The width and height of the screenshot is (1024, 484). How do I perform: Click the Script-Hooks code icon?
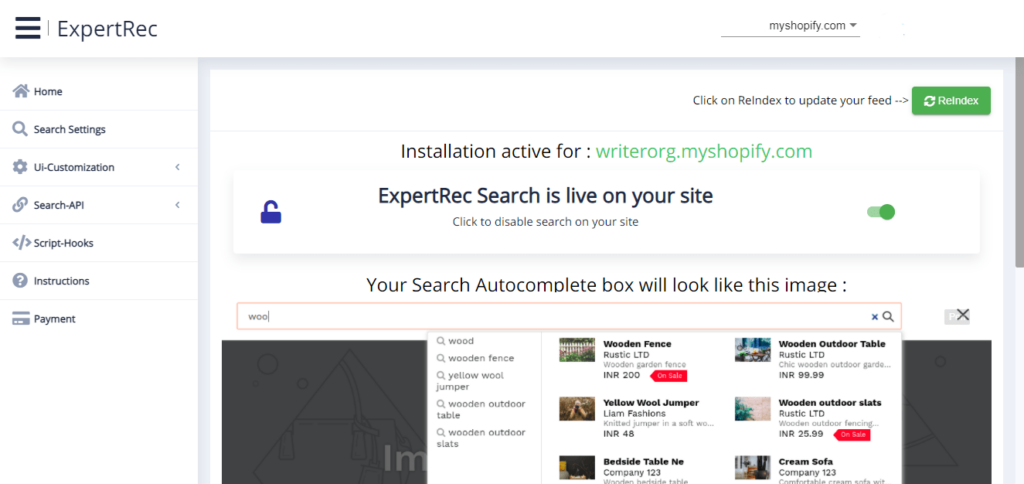(22, 243)
